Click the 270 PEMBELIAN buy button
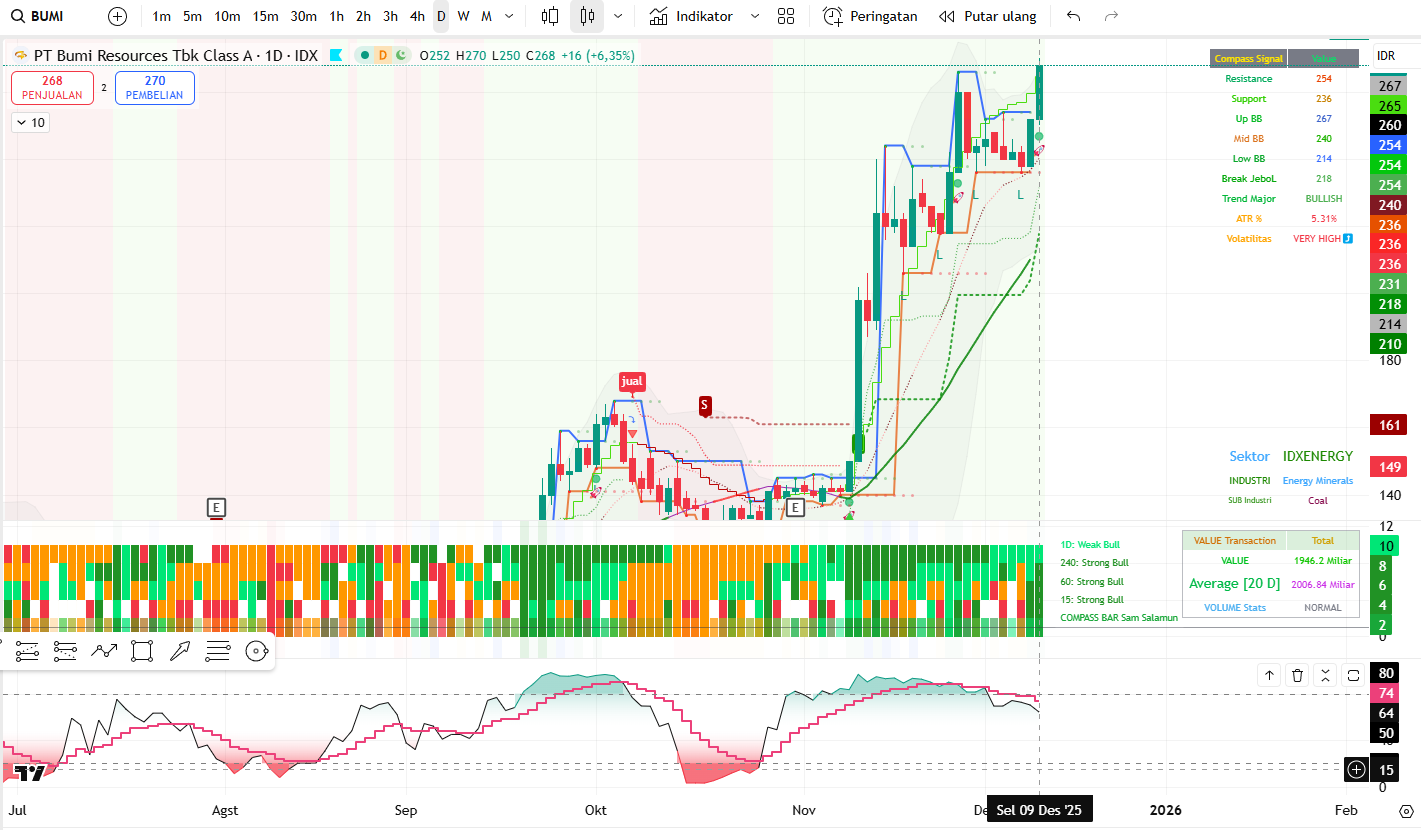 (155, 88)
